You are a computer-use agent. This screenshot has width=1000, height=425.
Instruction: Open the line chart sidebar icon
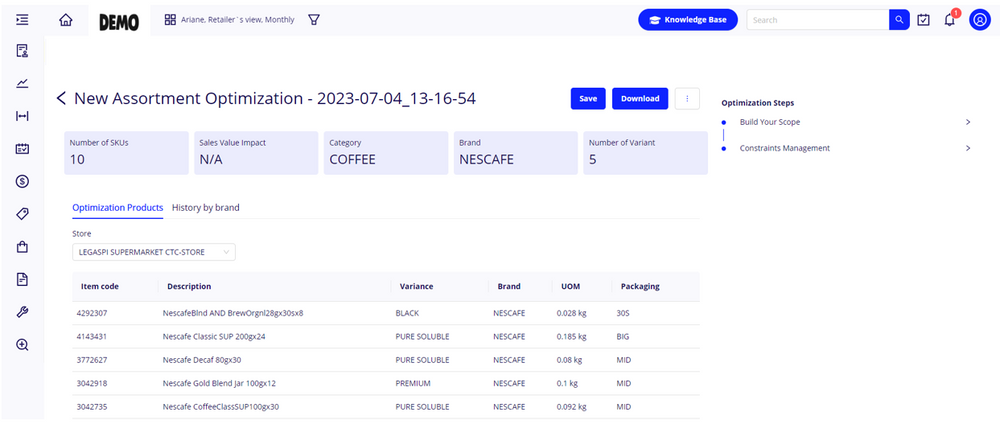pos(22,84)
